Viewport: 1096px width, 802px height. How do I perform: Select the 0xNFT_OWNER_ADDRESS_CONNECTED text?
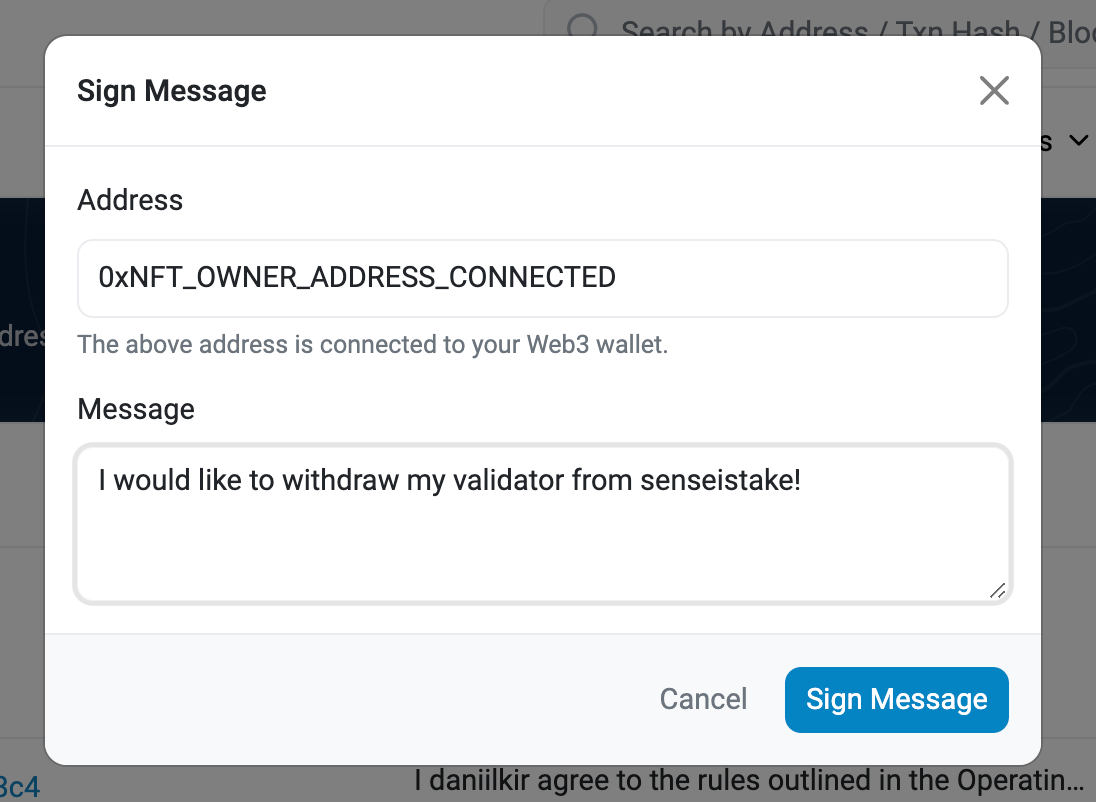356,278
